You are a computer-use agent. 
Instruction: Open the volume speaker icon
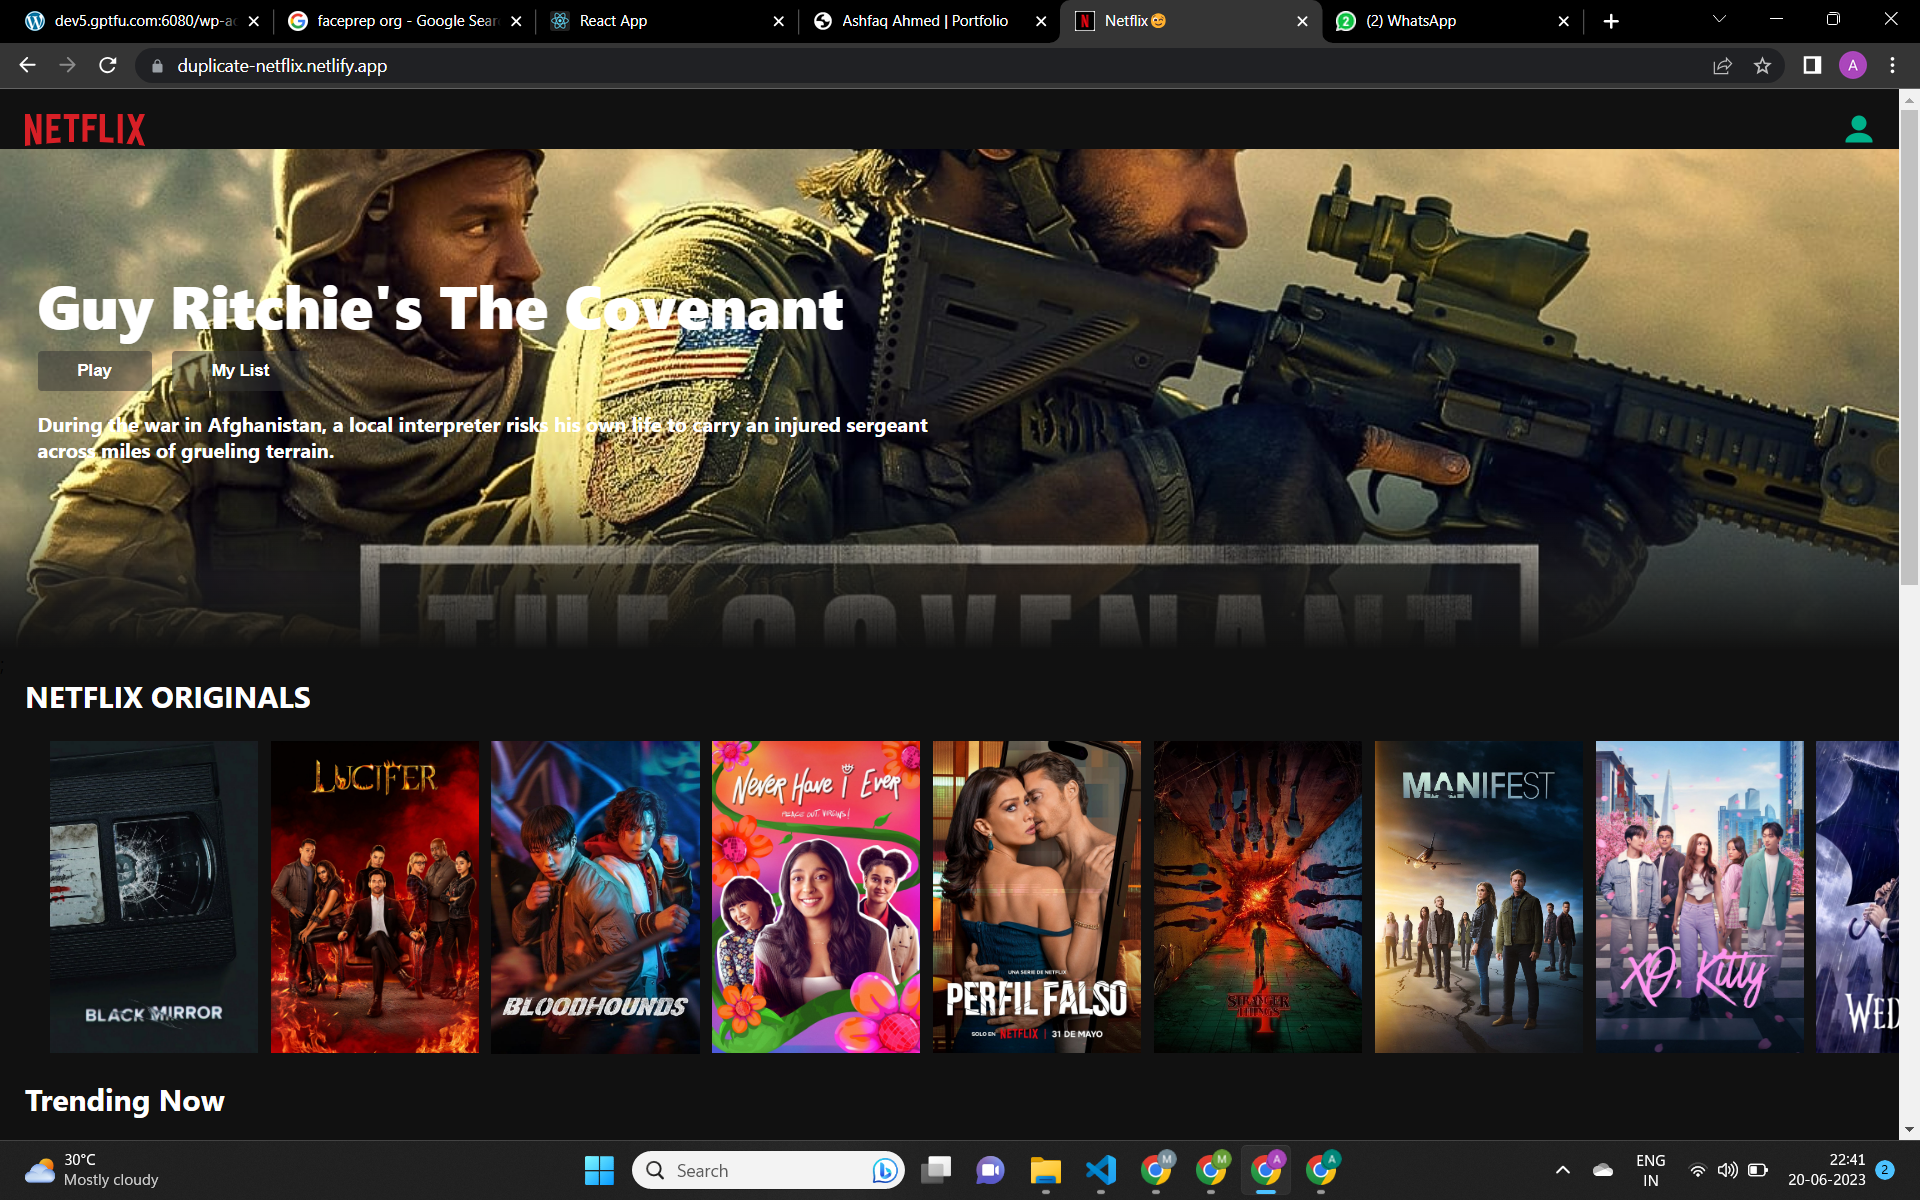click(x=1727, y=1170)
